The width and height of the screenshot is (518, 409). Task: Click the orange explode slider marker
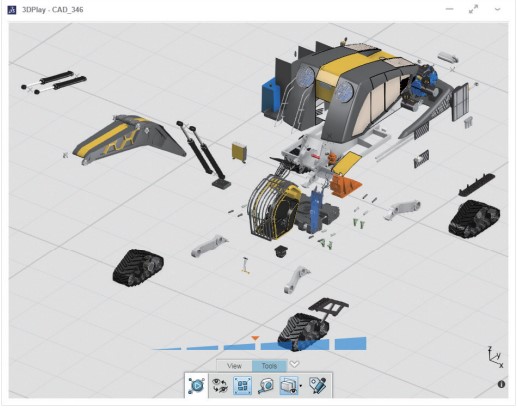point(255,338)
